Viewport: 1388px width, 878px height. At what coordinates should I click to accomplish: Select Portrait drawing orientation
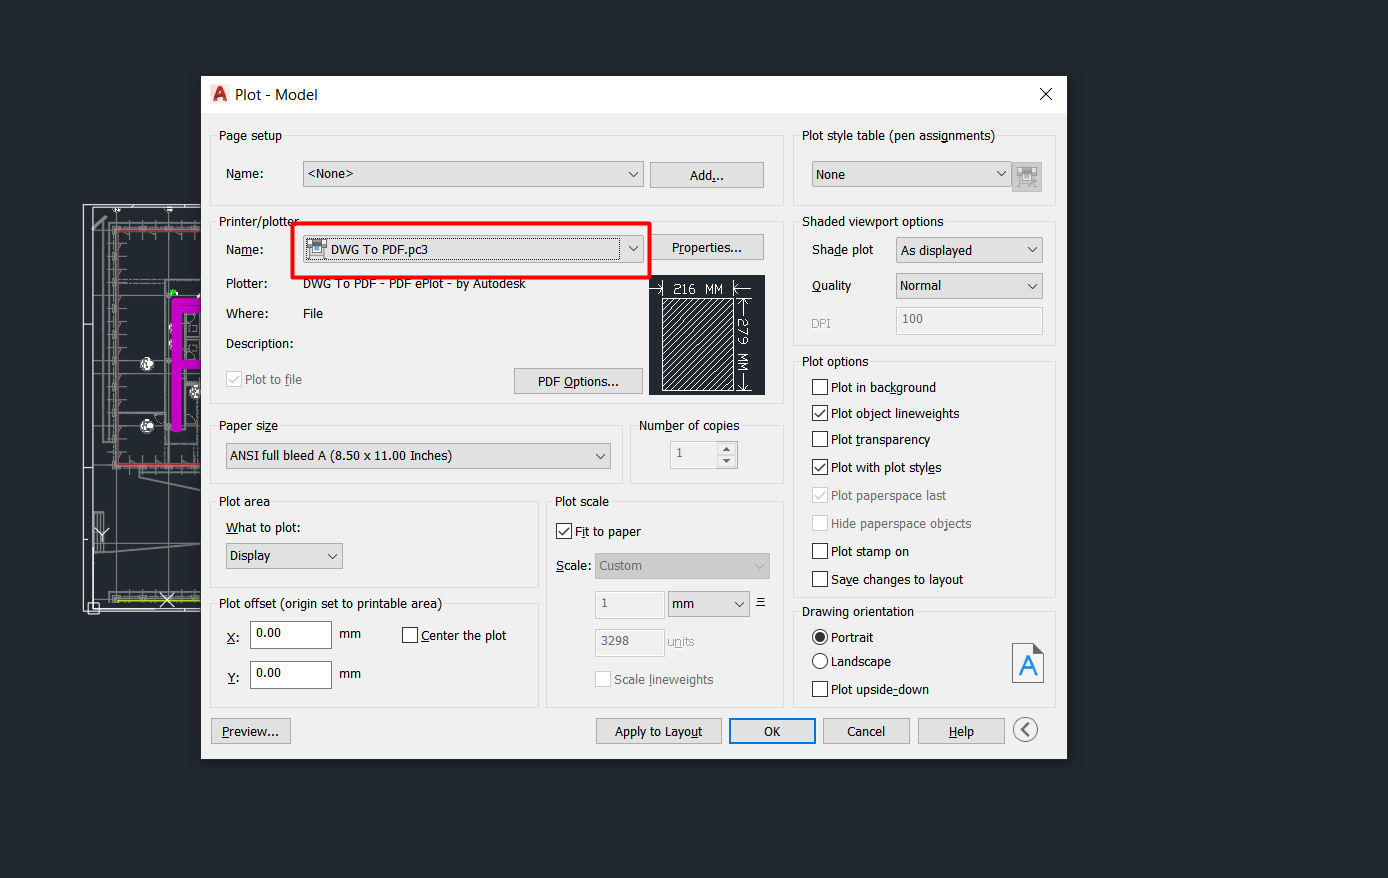click(x=820, y=637)
